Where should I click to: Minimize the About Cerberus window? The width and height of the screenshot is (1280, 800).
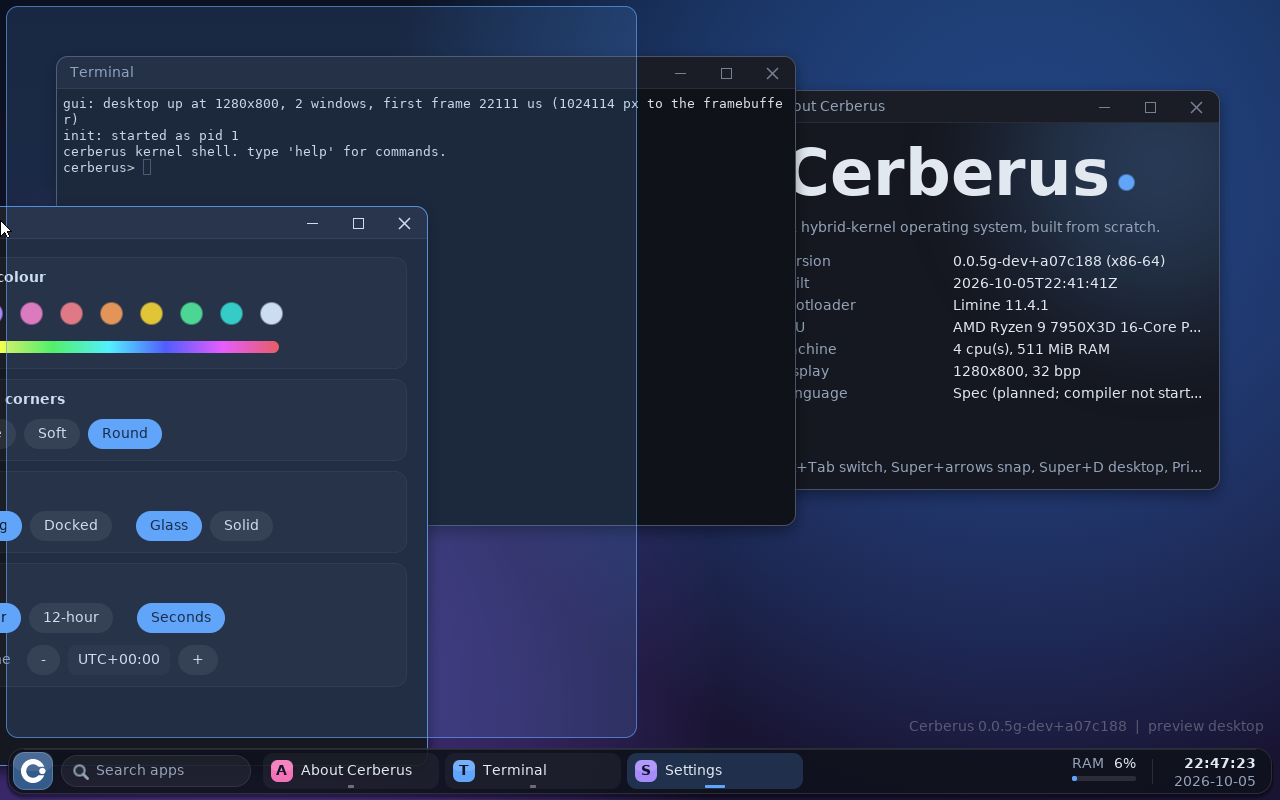(x=1104, y=107)
